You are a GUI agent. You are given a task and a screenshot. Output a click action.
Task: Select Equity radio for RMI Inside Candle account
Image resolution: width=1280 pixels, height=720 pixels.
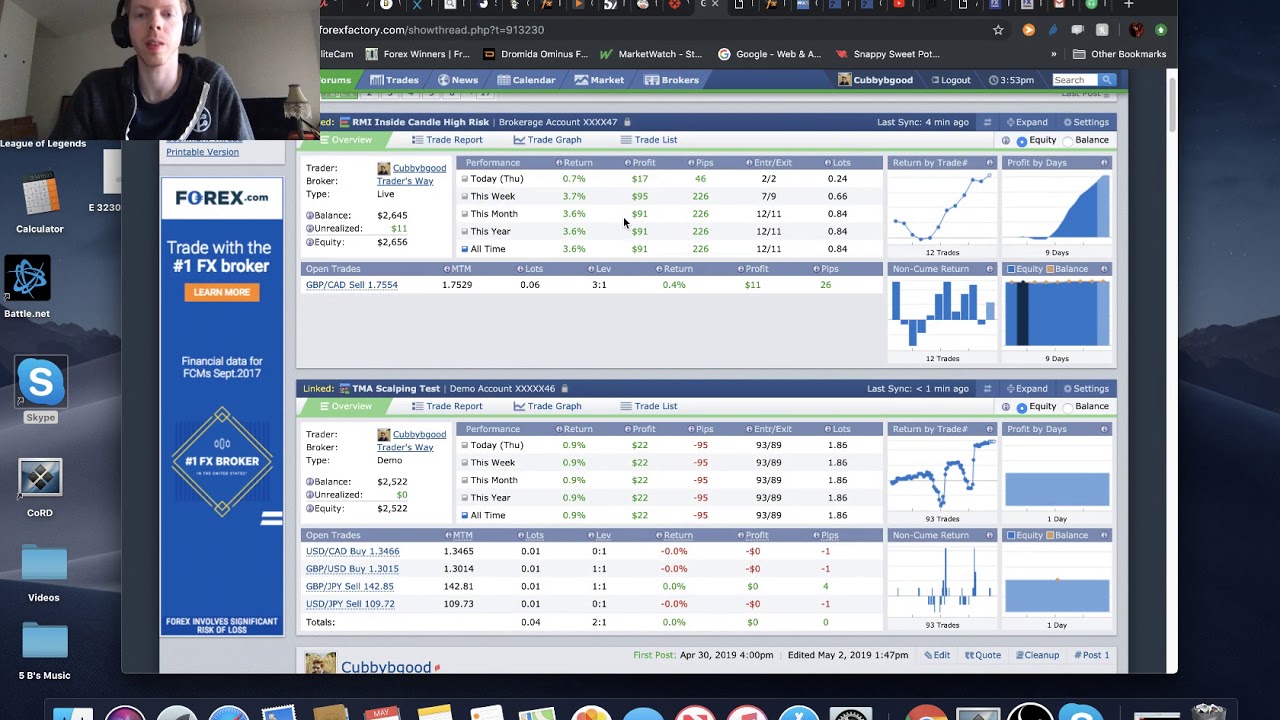[1022, 141]
